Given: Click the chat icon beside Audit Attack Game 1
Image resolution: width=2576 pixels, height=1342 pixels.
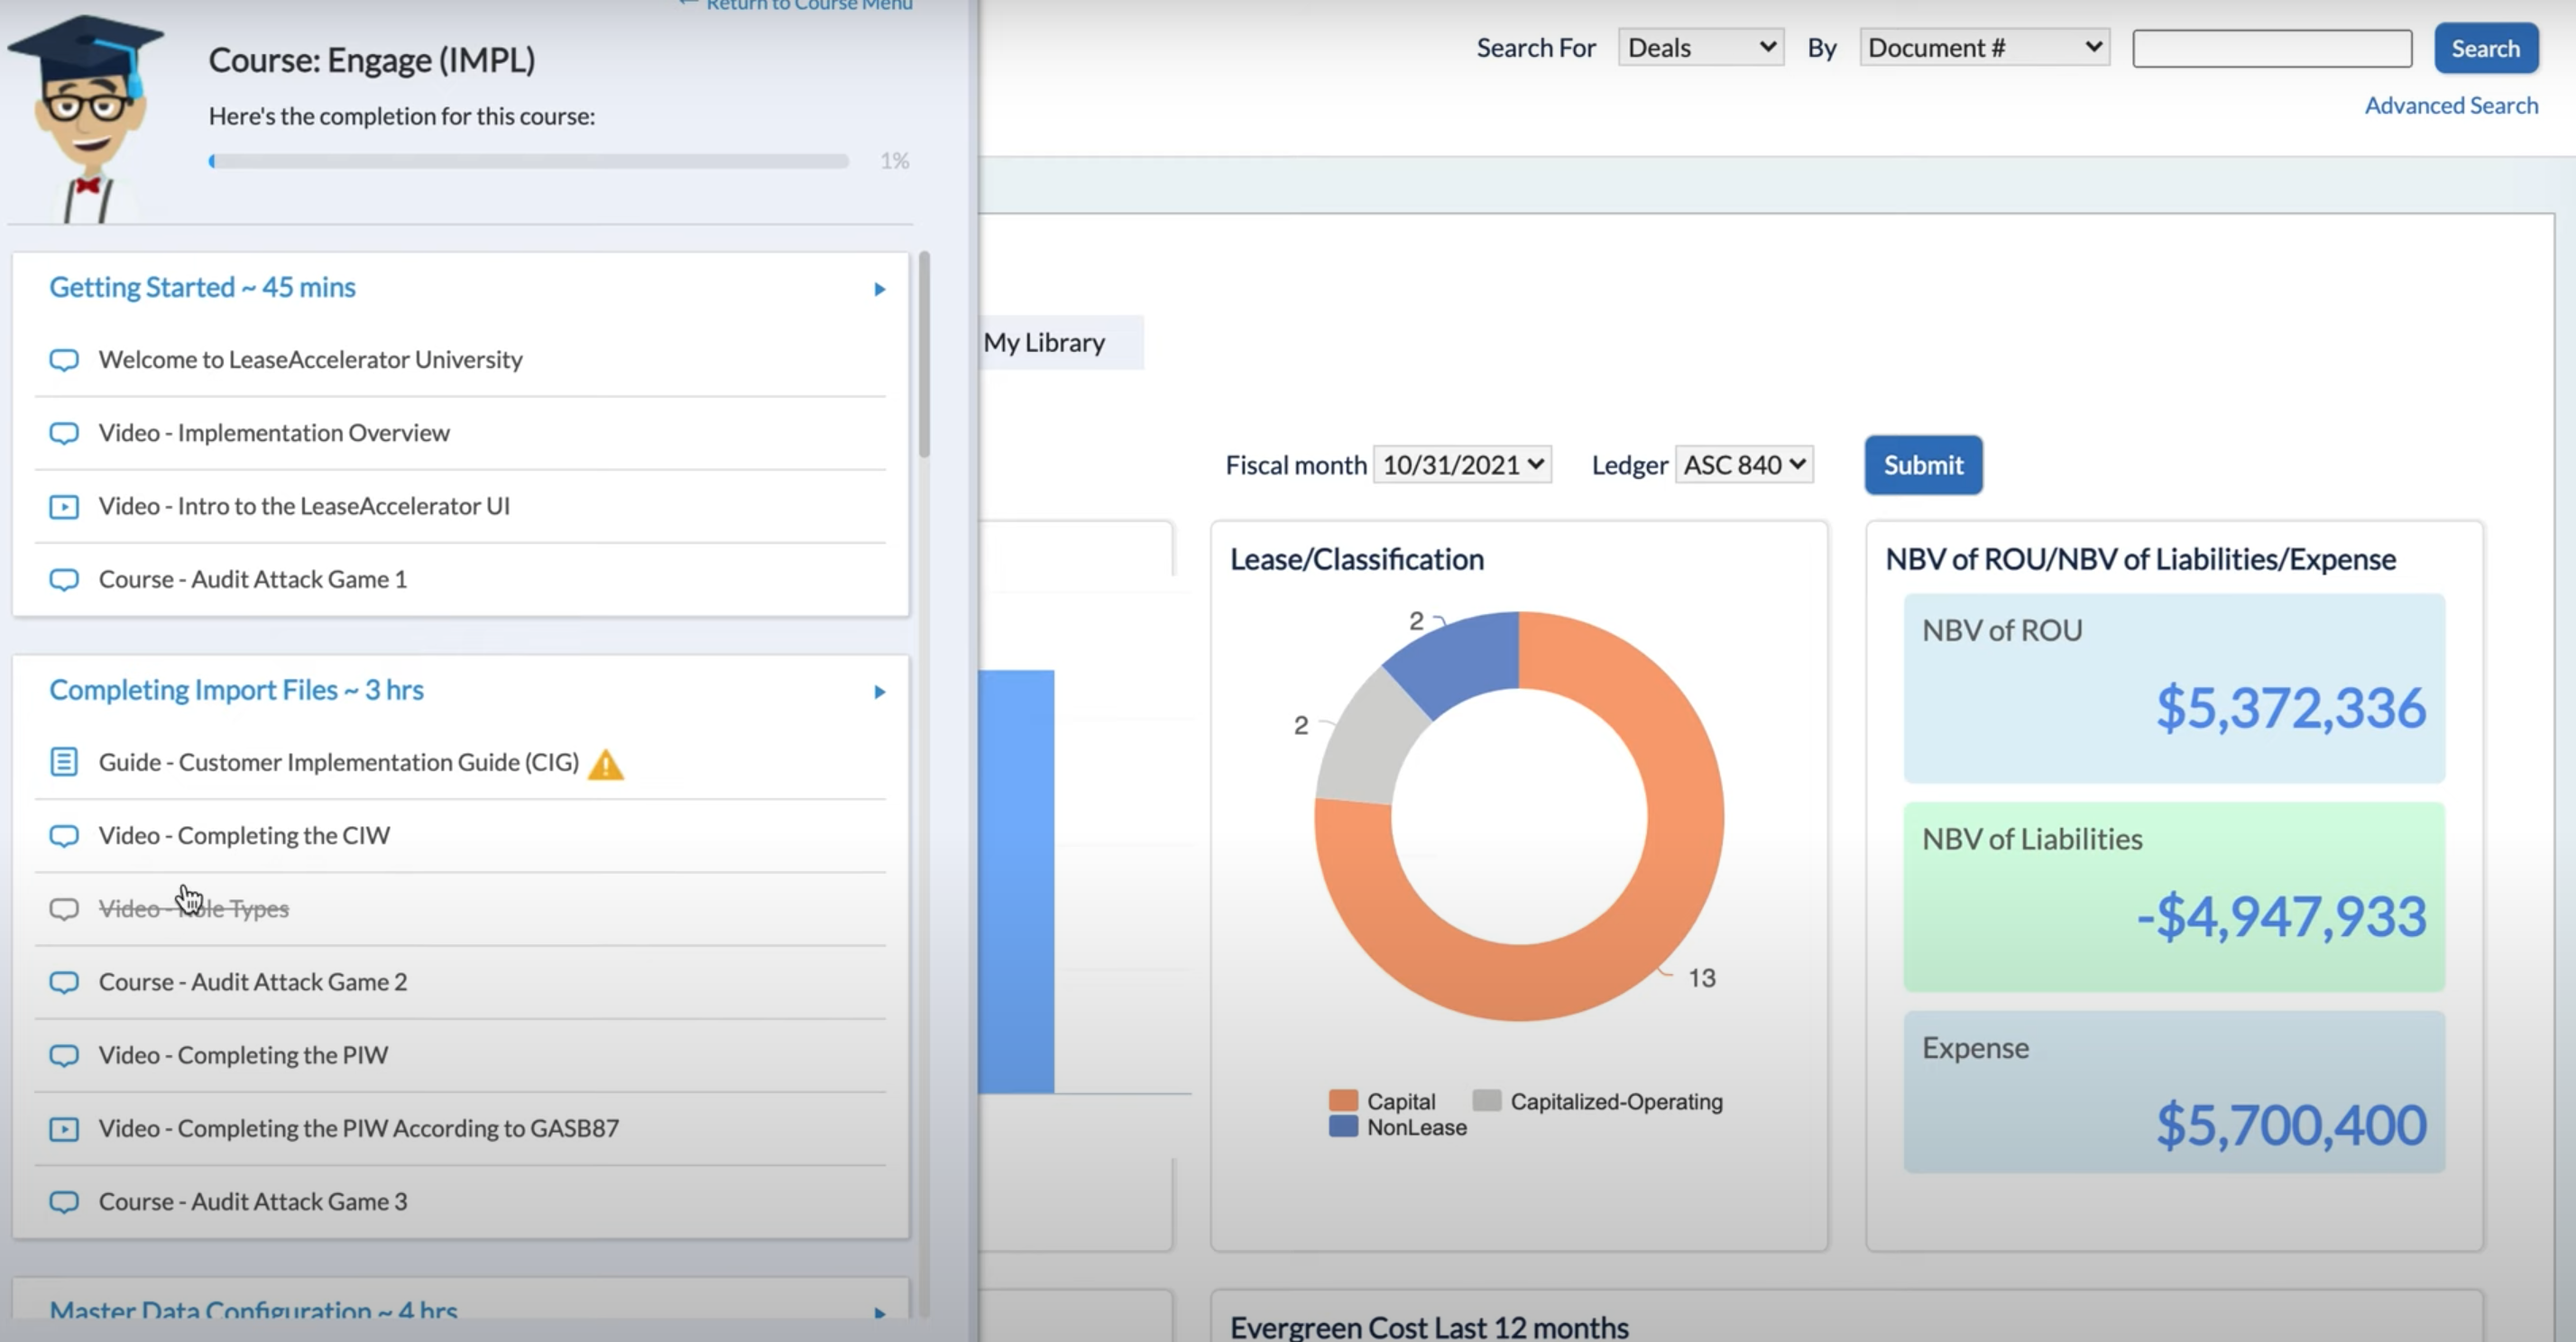Looking at the screenshot, I should 64,580.
